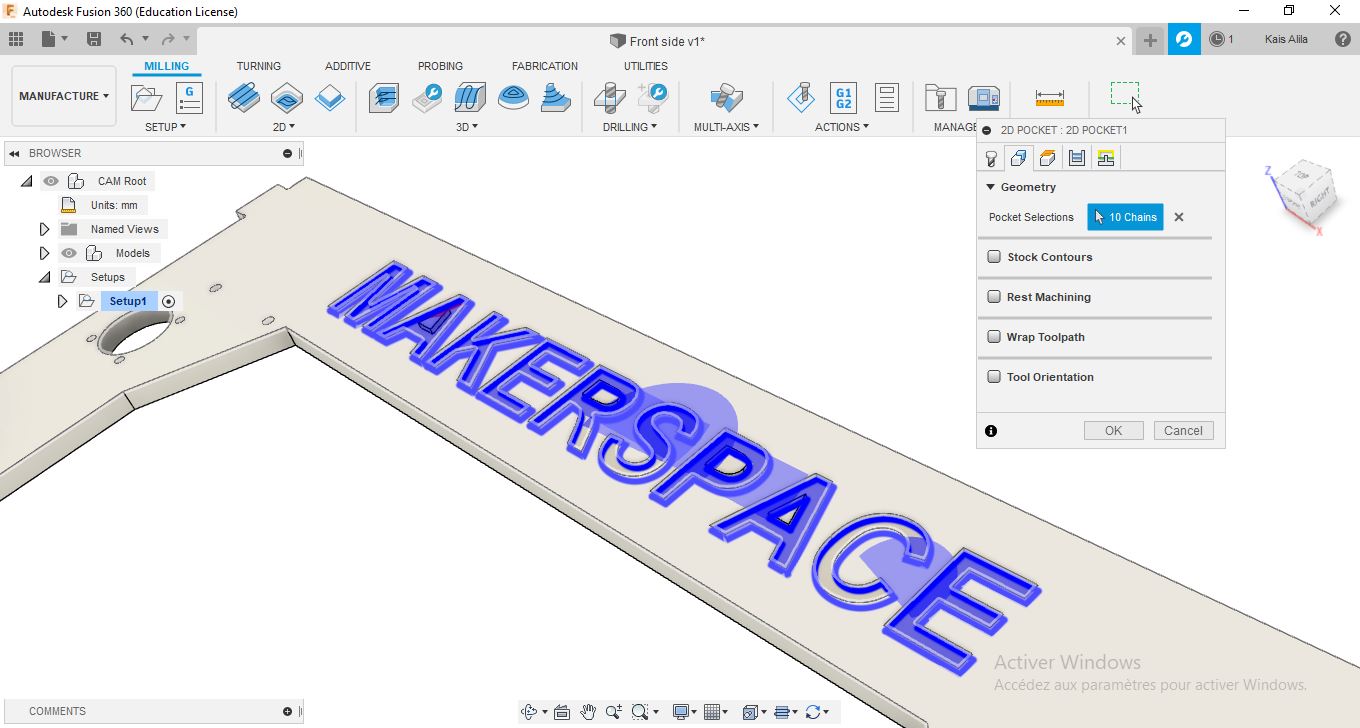Open the Help question mark icon

pos(1343,39)
